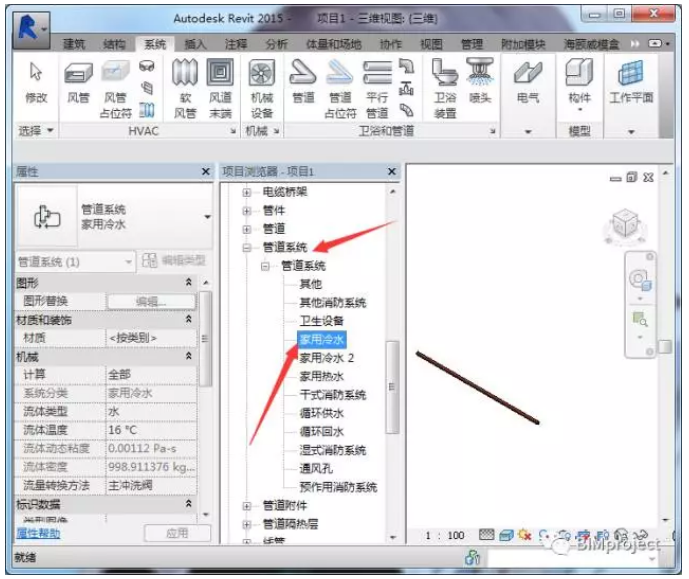The image size is (689, 579).
Task: Select the 管道 pipe tool
Action: tap(303, 82)
